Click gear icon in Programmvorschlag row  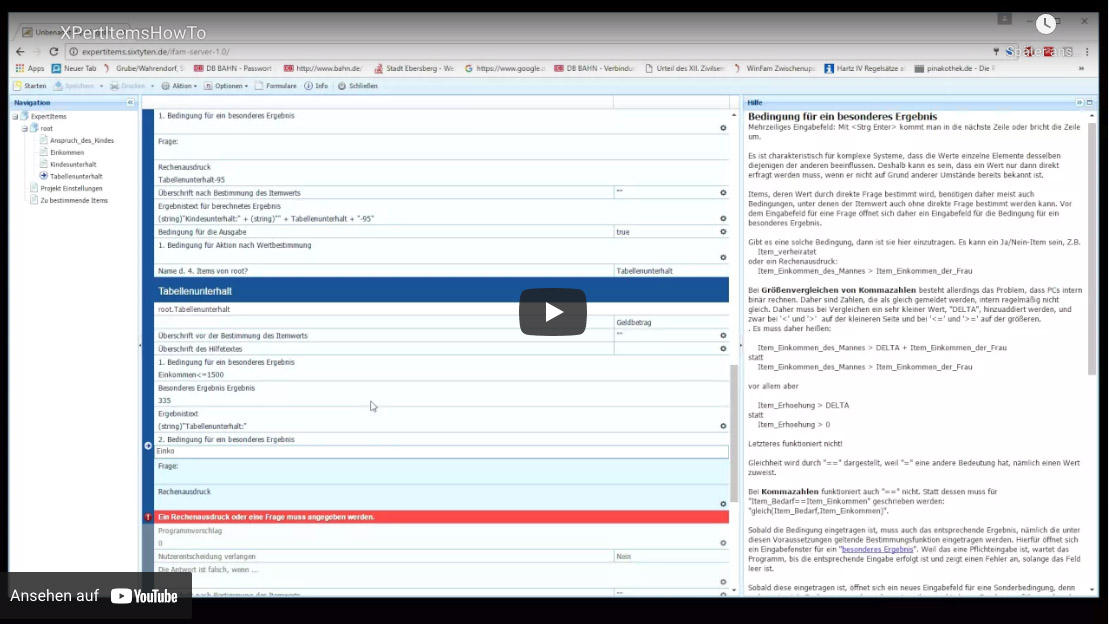point(723,543)
